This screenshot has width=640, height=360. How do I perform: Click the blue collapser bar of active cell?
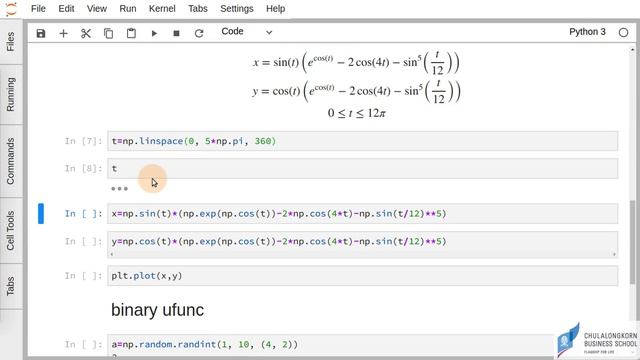(x=41, y=213)
